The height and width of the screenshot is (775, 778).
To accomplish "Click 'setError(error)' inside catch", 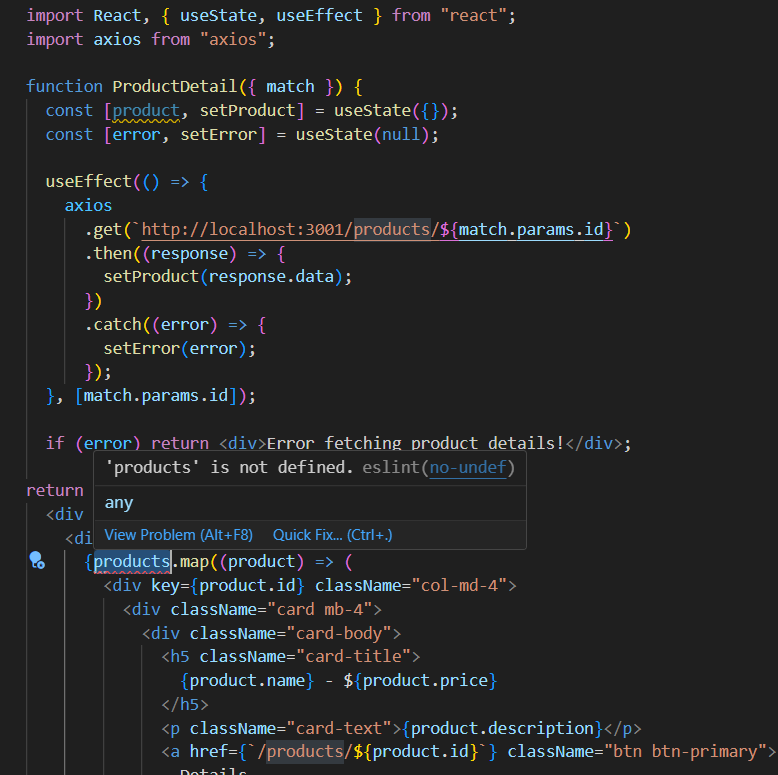I will pyautogui.click(x=179, y=349).
